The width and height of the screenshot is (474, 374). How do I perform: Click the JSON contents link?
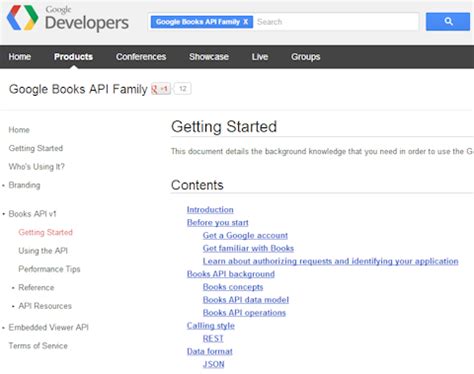(x=213, y=364)
